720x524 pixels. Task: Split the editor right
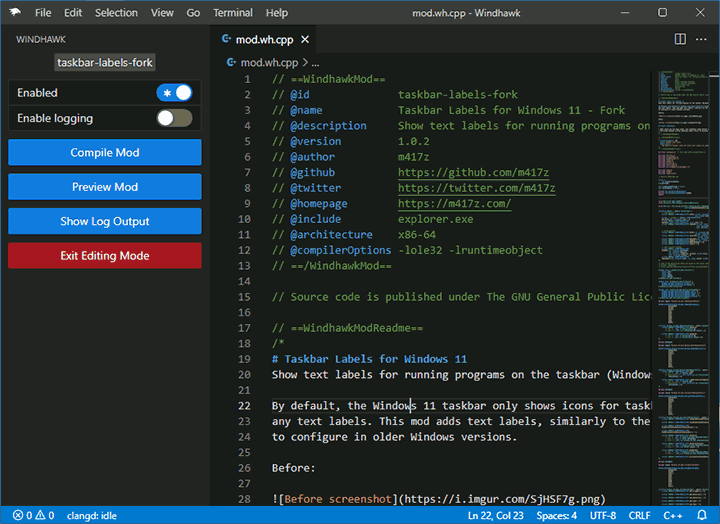pos(680,40)
